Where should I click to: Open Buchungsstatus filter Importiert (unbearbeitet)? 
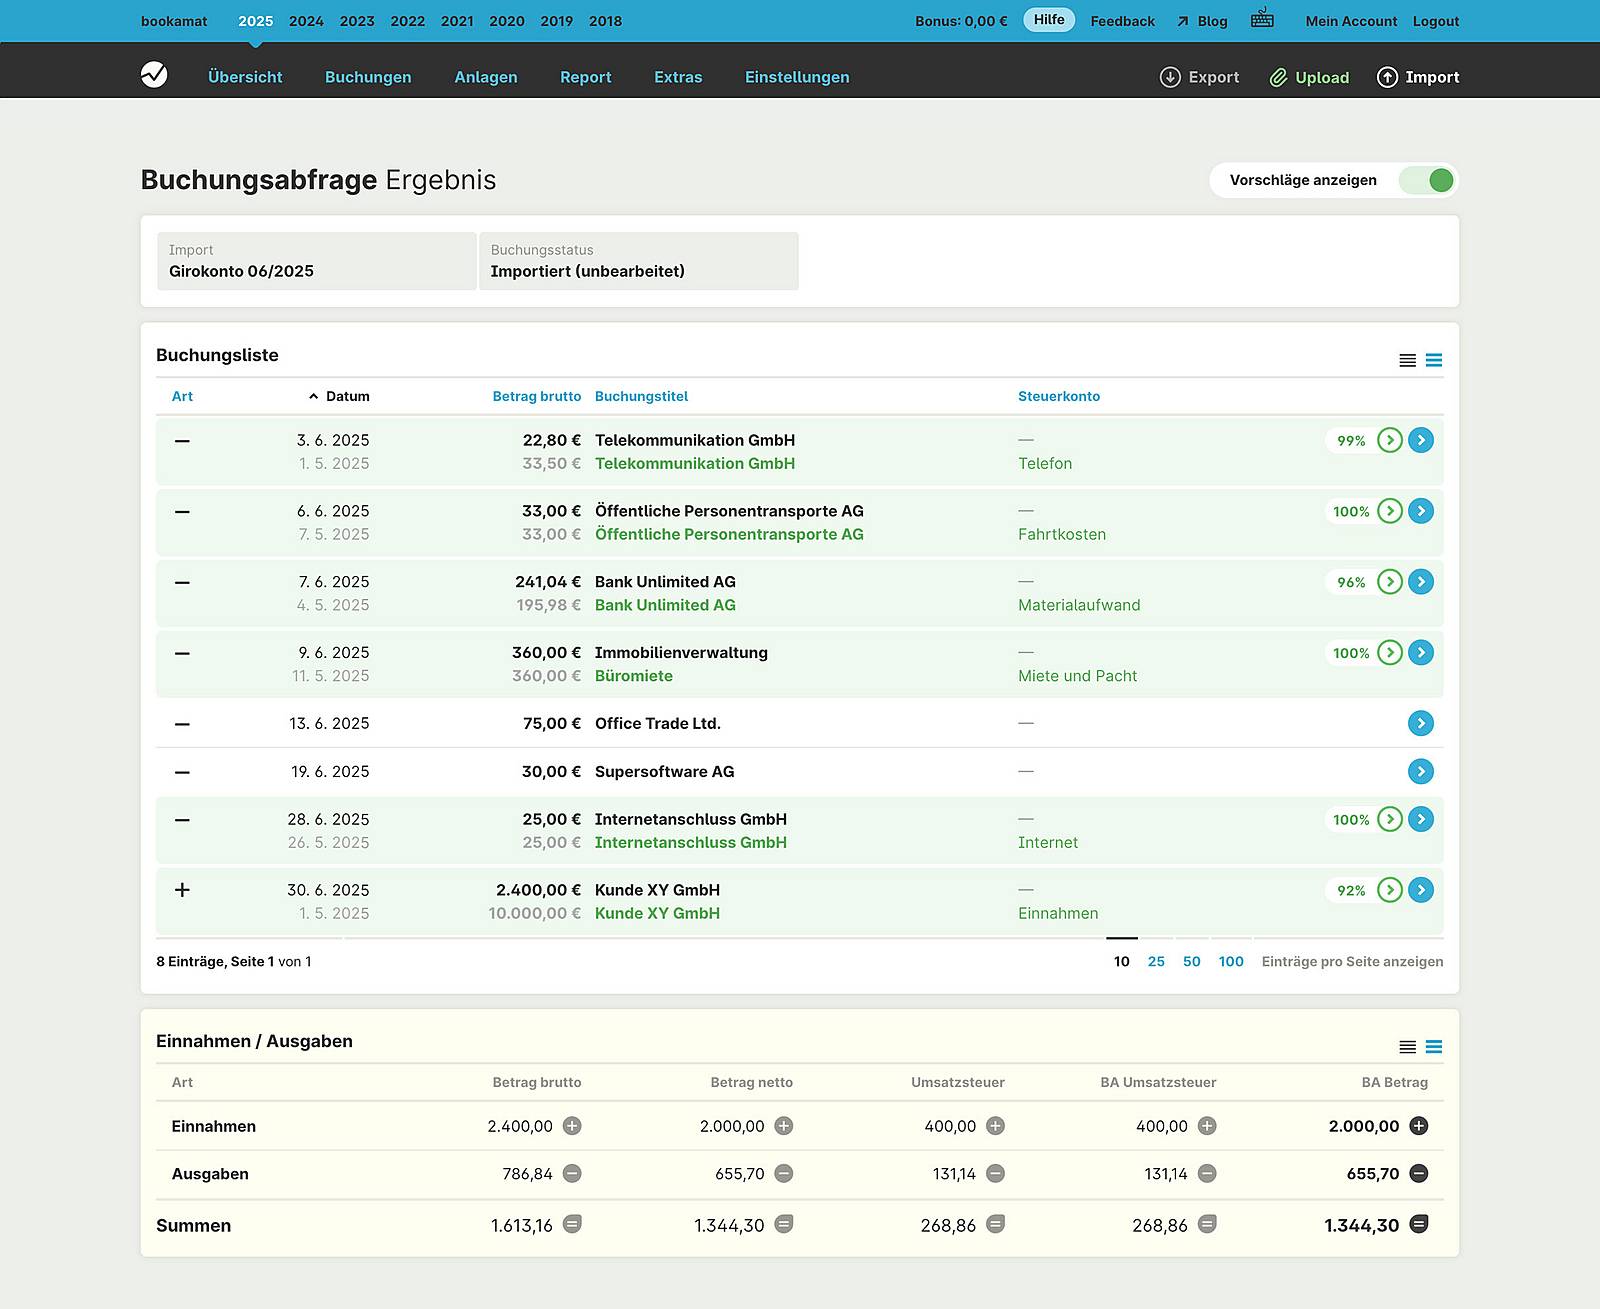pyautogui.click(x=639, y=261)
